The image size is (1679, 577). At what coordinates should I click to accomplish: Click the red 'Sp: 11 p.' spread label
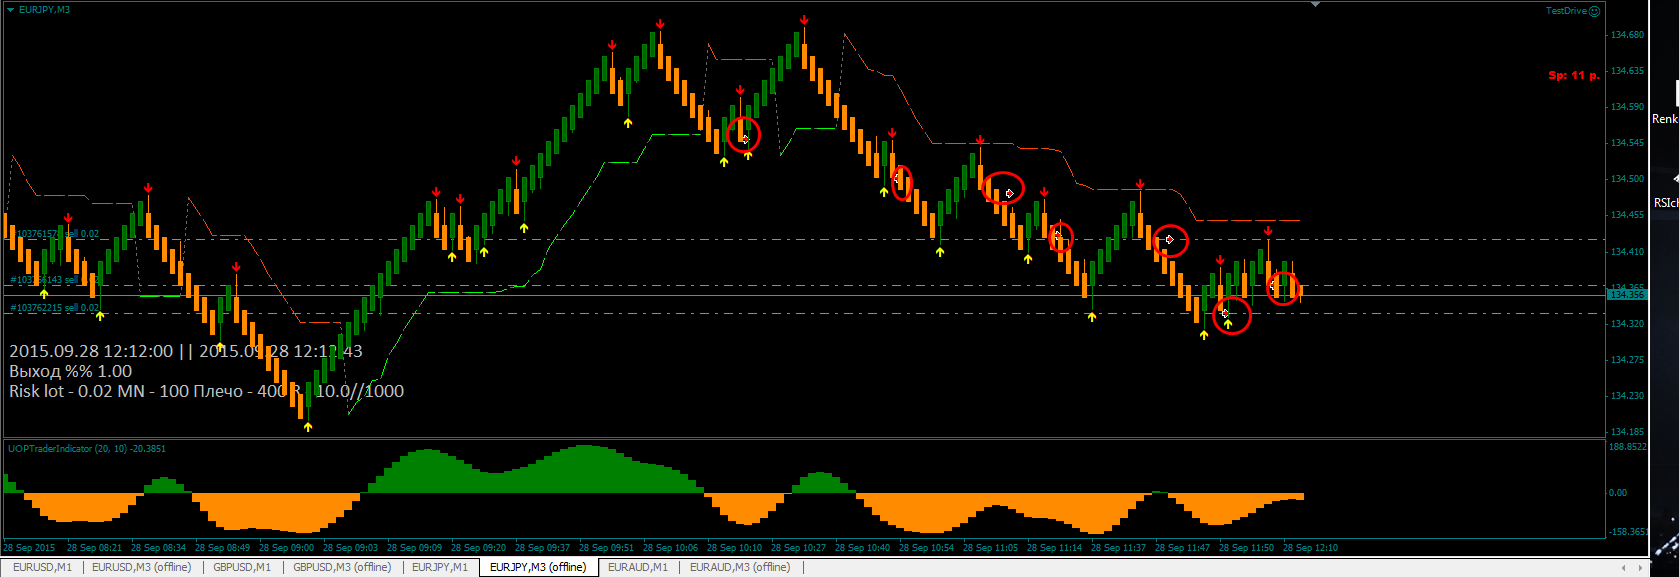point(1573,75)
